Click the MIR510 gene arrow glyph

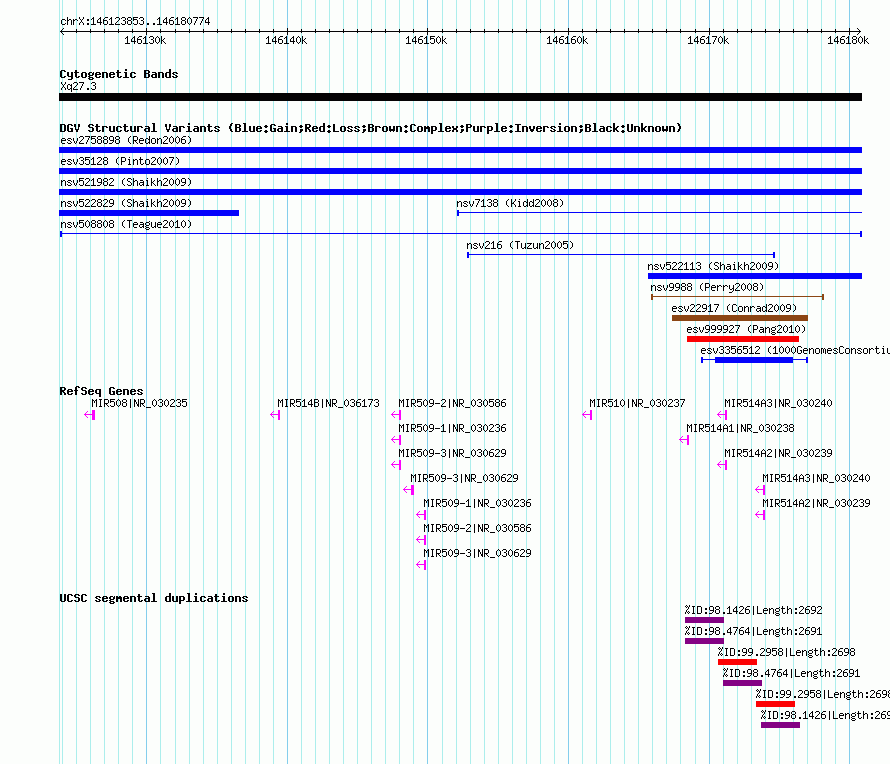[587, 415]
